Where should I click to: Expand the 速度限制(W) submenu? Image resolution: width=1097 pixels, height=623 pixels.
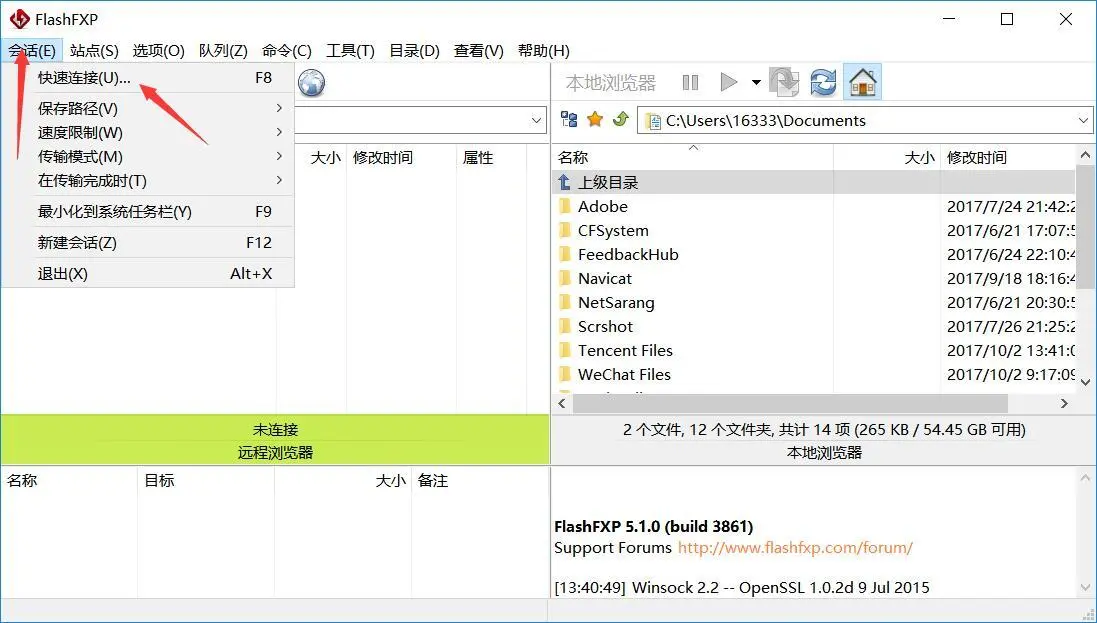[148, 132]
